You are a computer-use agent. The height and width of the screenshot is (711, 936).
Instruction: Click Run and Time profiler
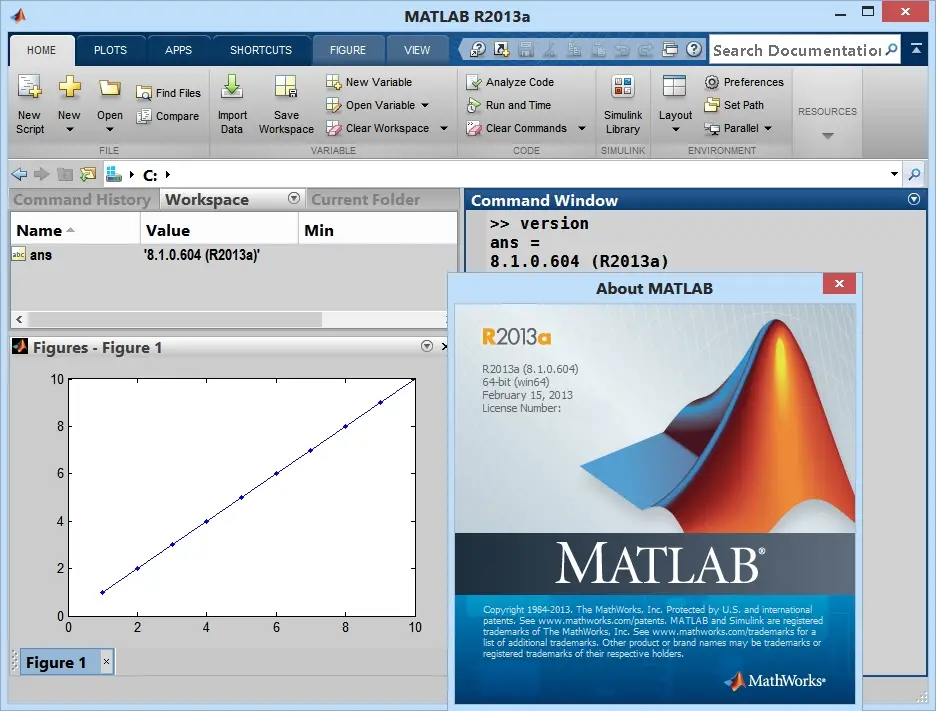509,105
